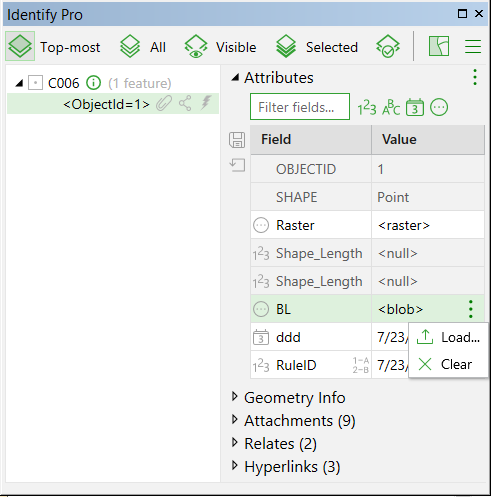Click the selectable layers icon with checkmark

tap(388, 46)
